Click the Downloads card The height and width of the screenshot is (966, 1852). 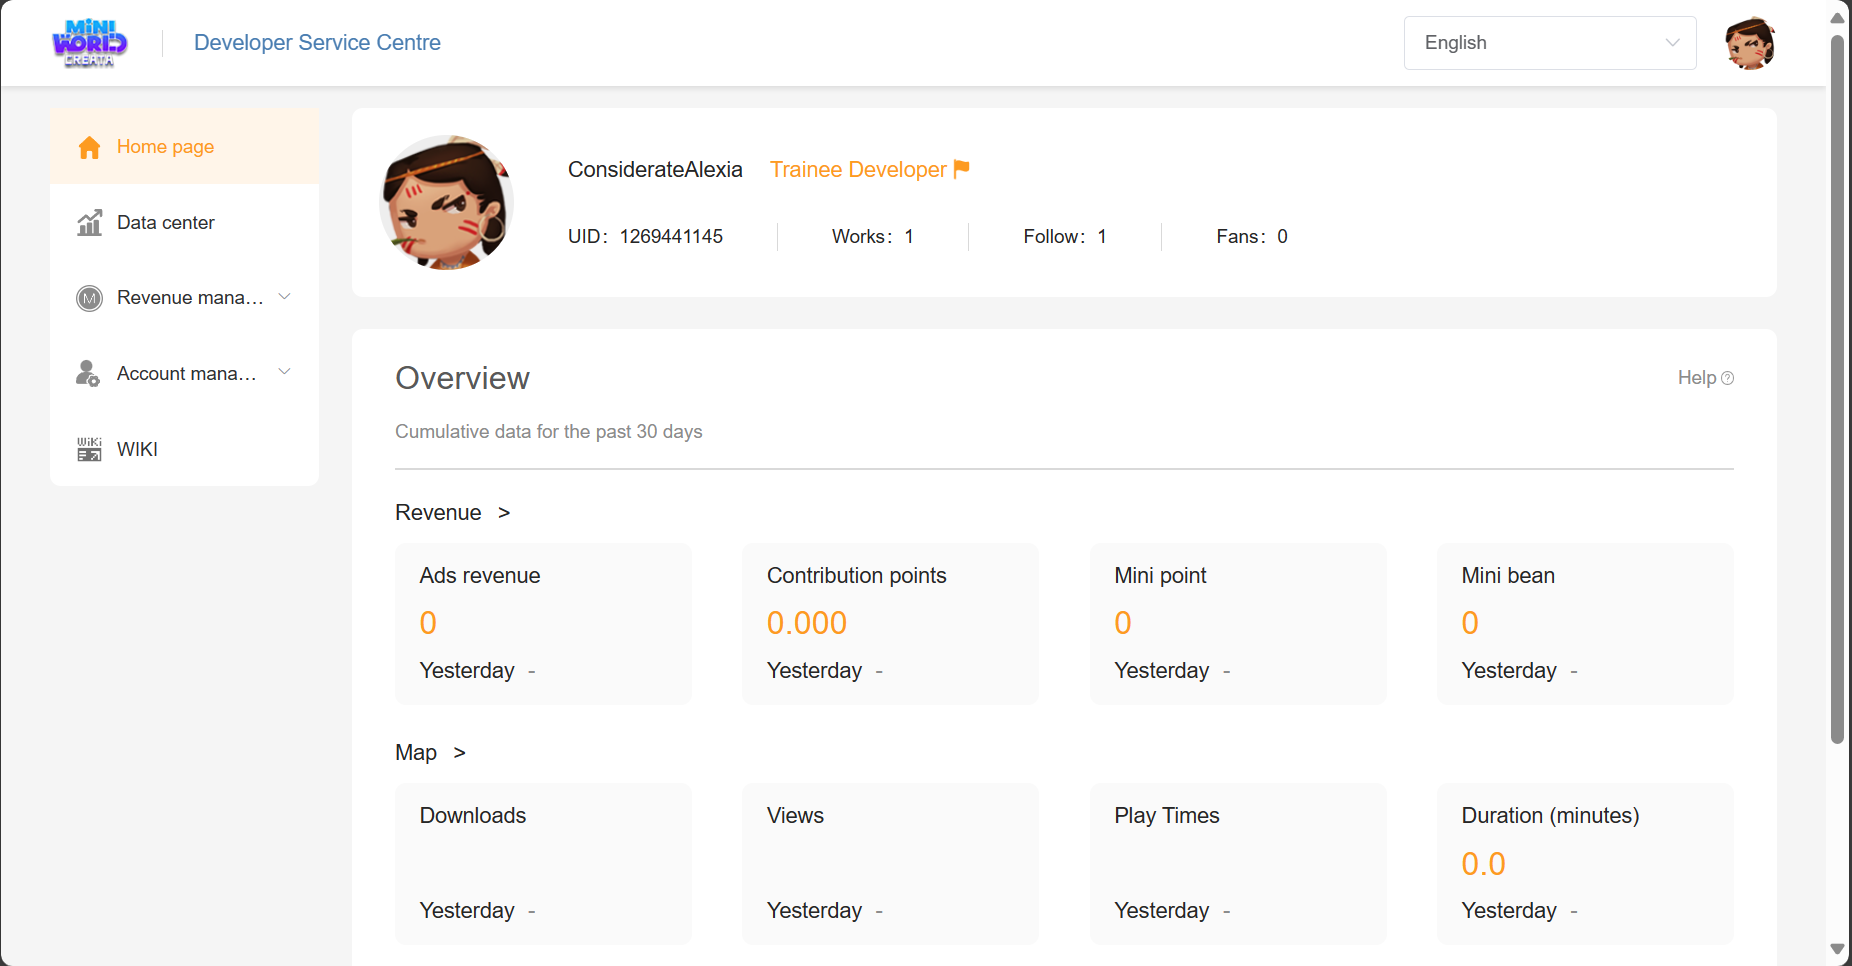tap(543, 864)
